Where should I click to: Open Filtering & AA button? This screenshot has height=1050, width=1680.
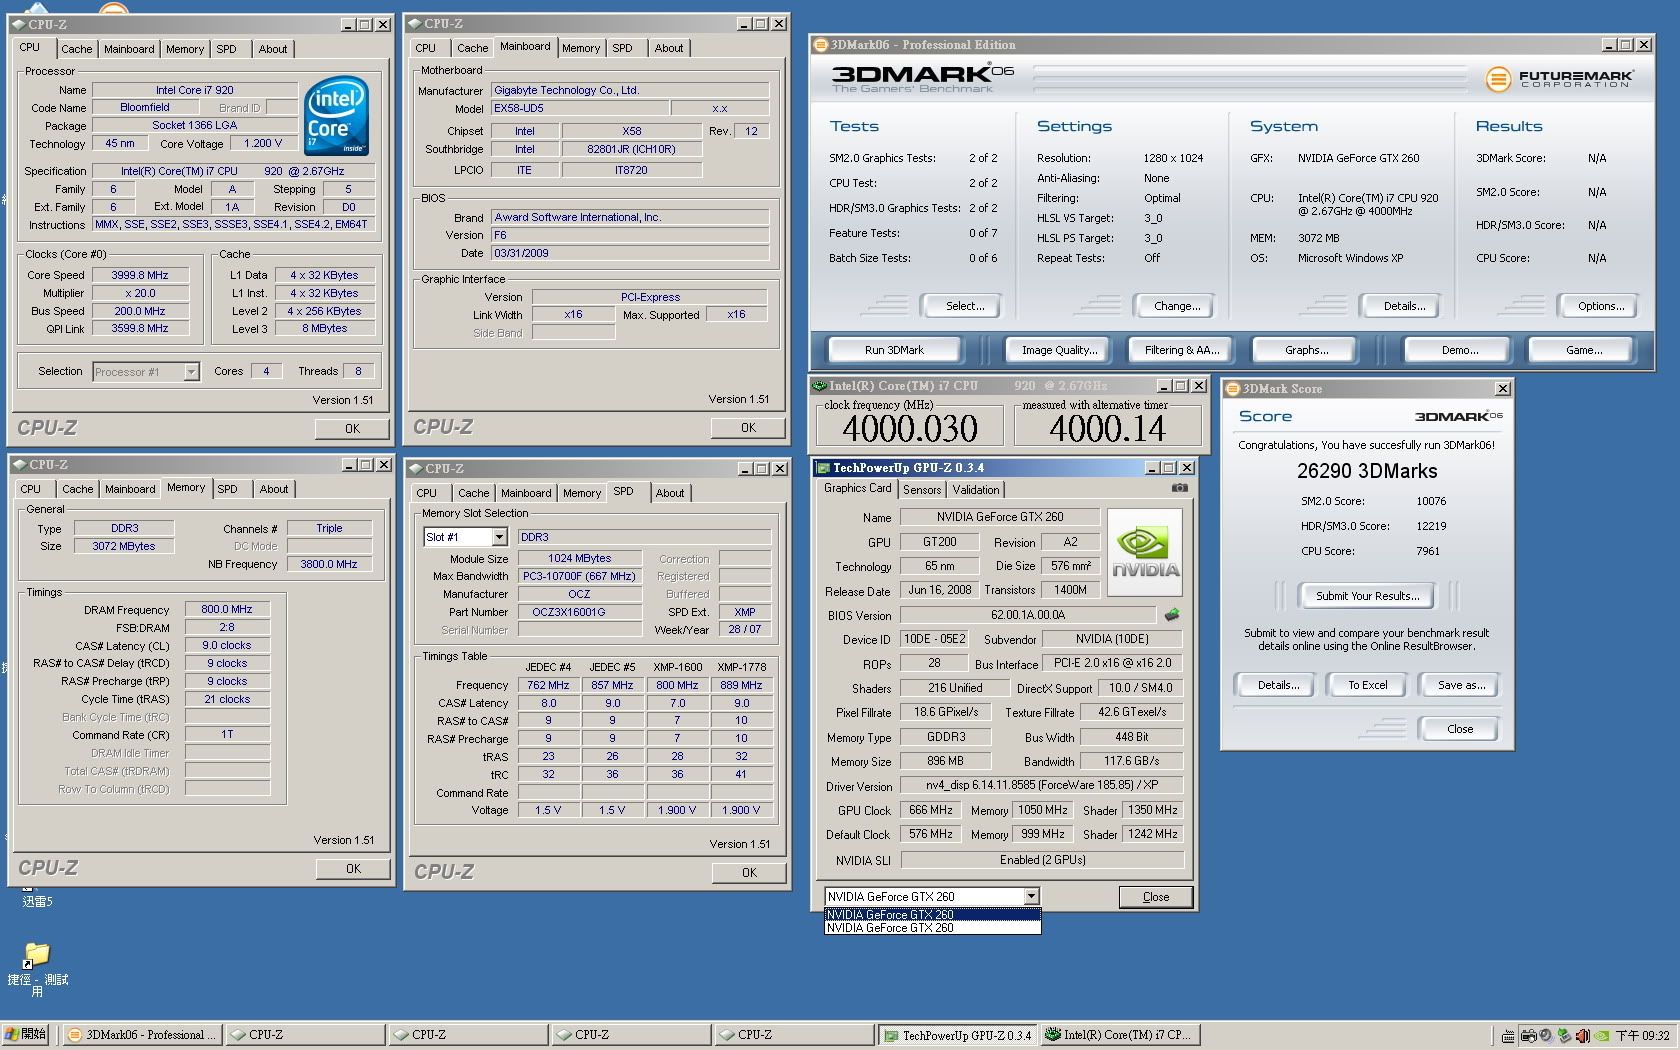(x=1182, y=350)
